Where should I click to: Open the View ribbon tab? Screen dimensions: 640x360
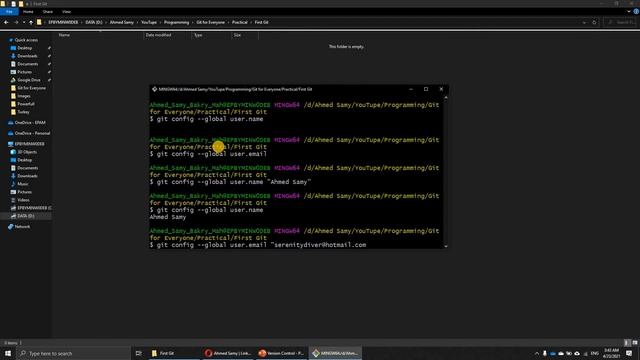point(67,12)
